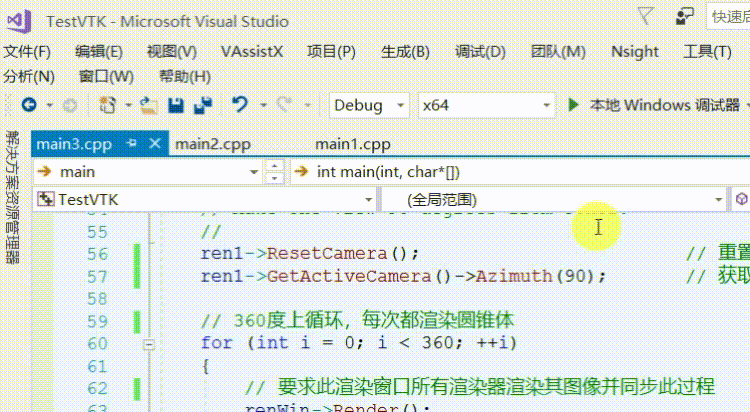Open the 调试(D) menu
Screen dimensions: 750x412
point(480,52)
